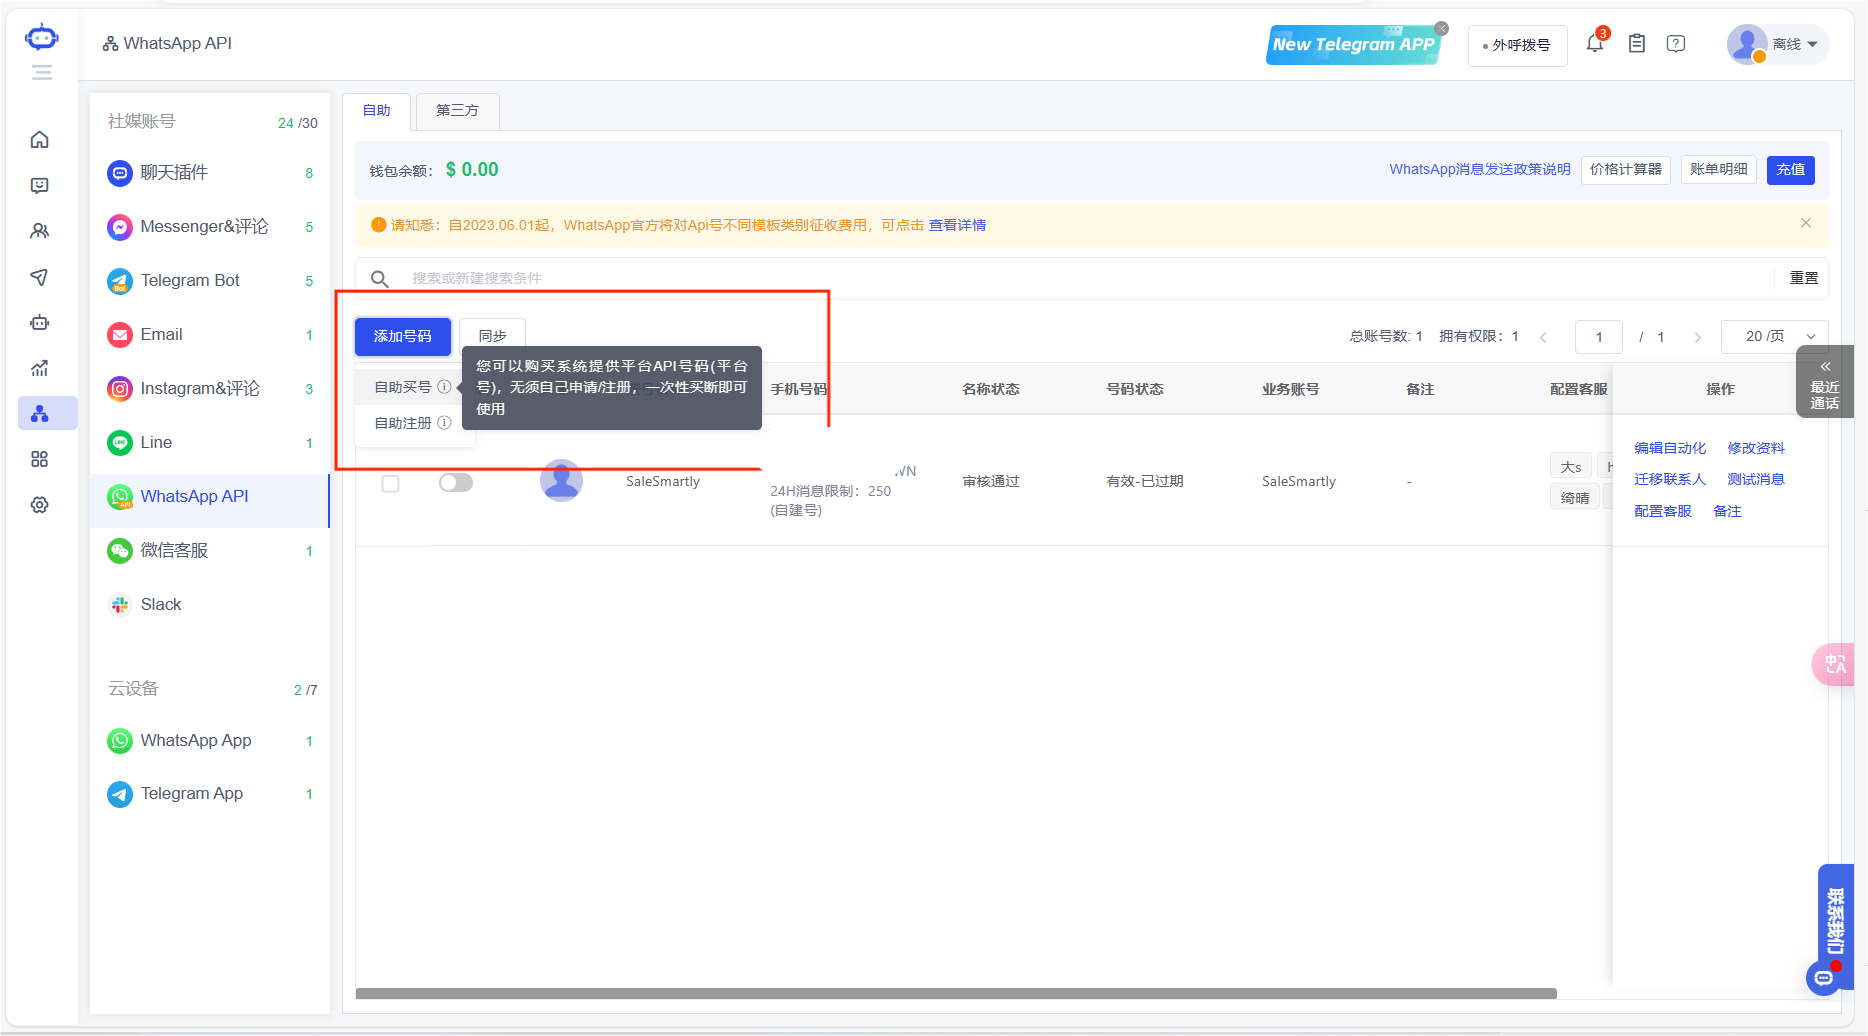Click the paper plane send icon
1868x1036 pixels.
point(40,277)
